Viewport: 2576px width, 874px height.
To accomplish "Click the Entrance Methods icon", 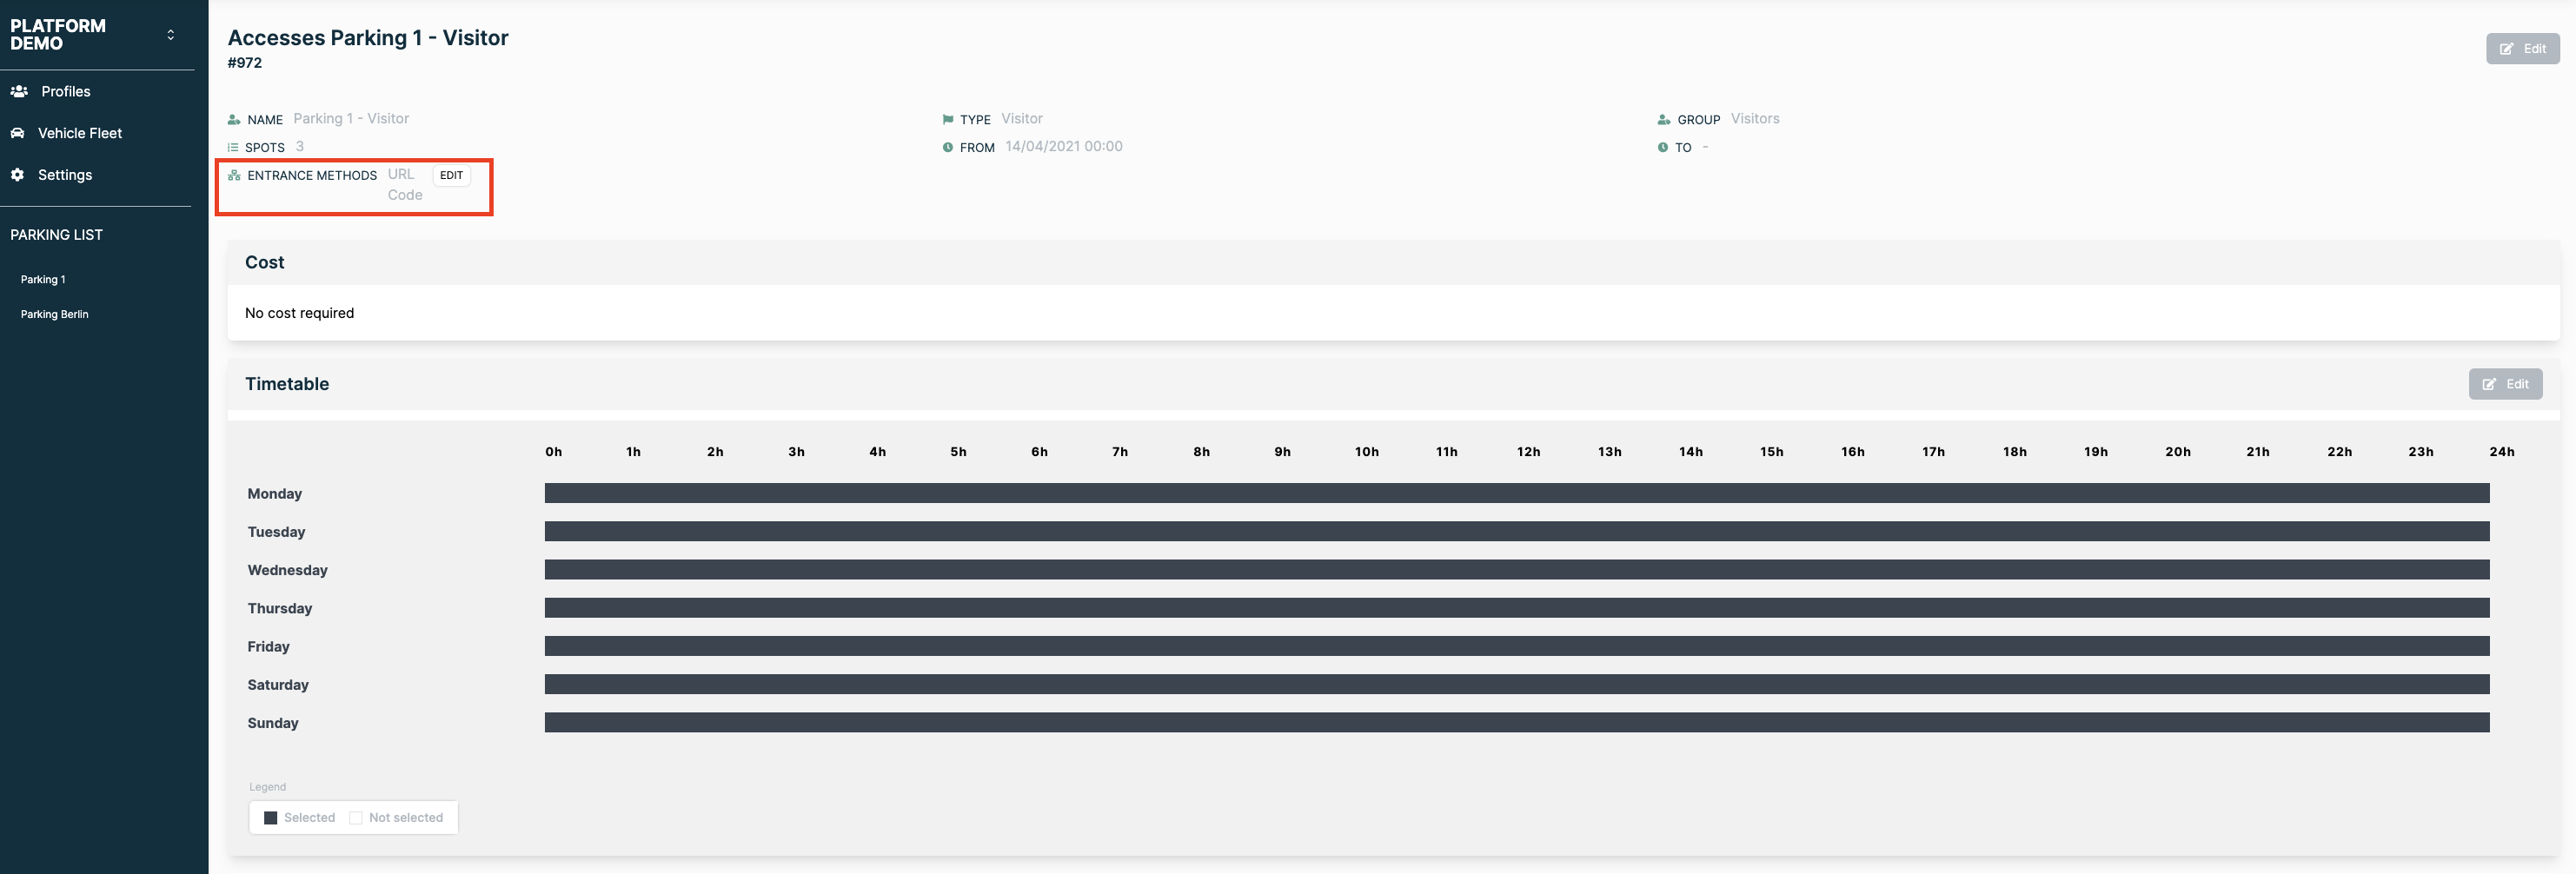I will [234, 175].
